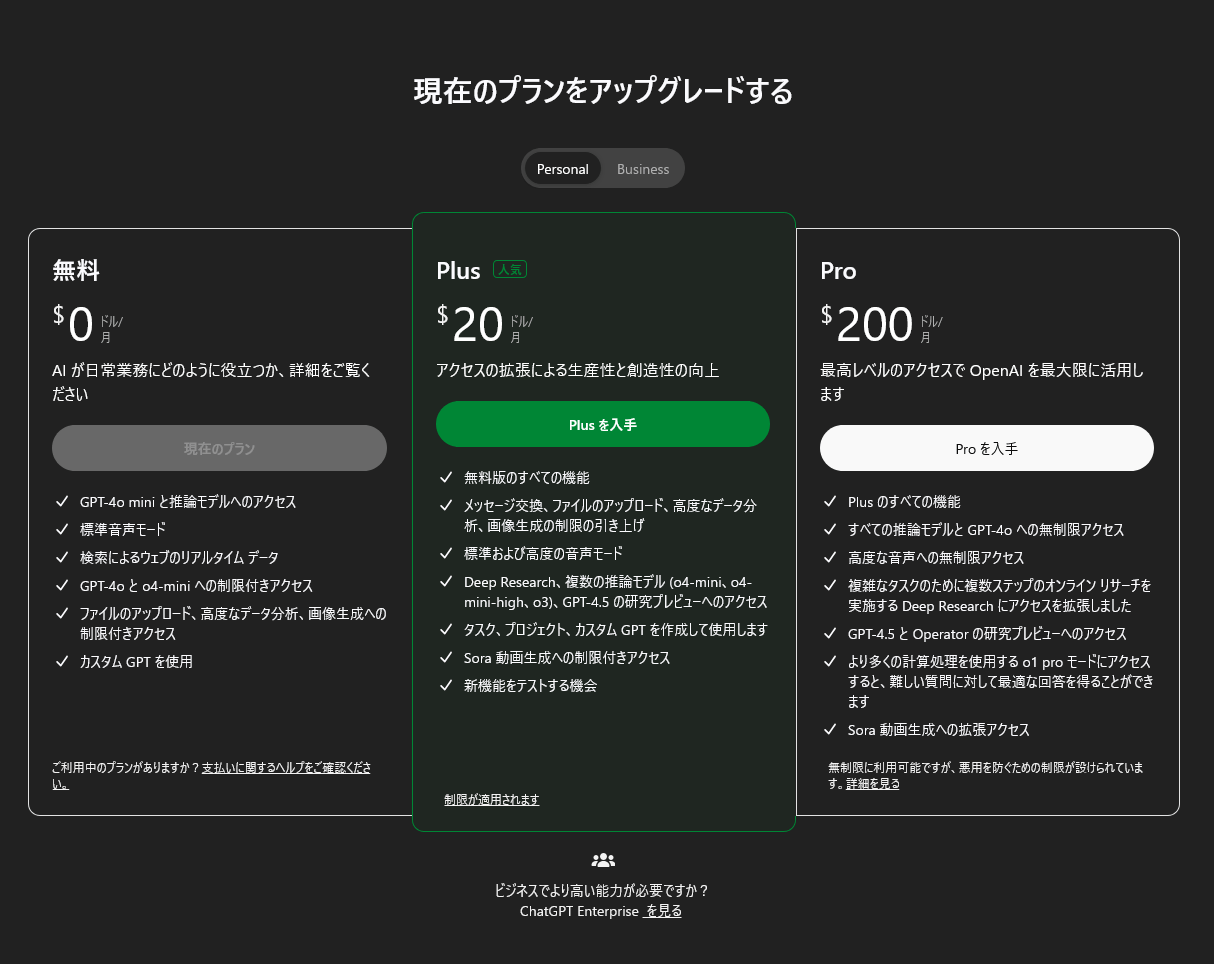Viewport: 1214px width, 964px height.
Task: Click checkmark beside 'タスク、プロジェクト、カスタム GPT'
Action: [x=446, y=630]
